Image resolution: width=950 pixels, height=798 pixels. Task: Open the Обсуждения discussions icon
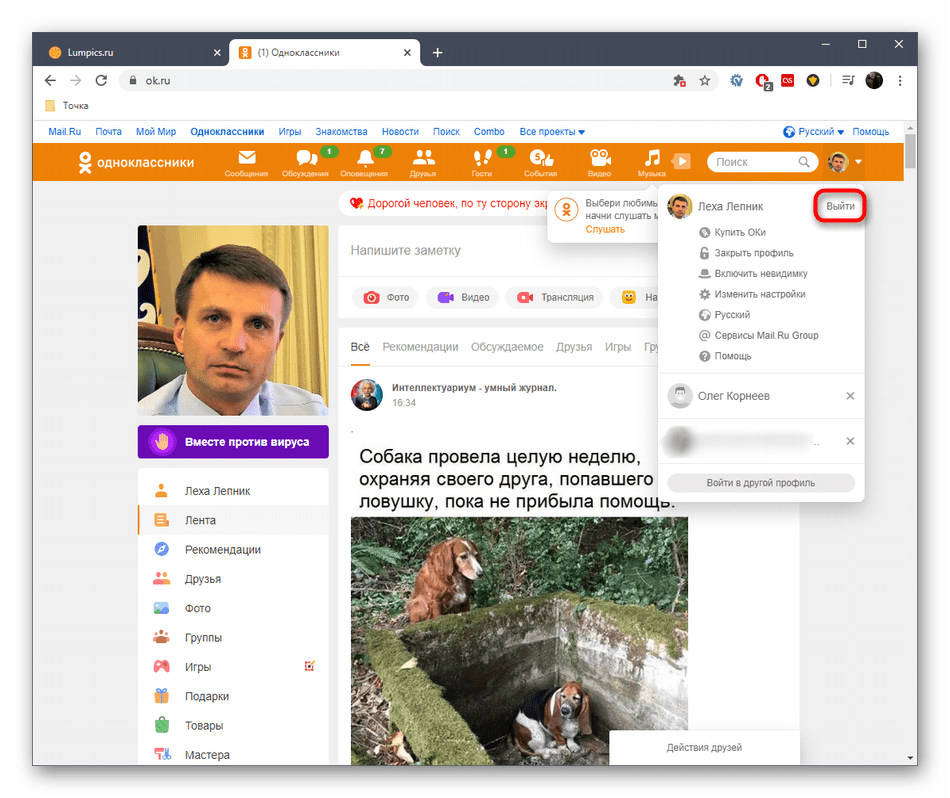click(306, 160)
